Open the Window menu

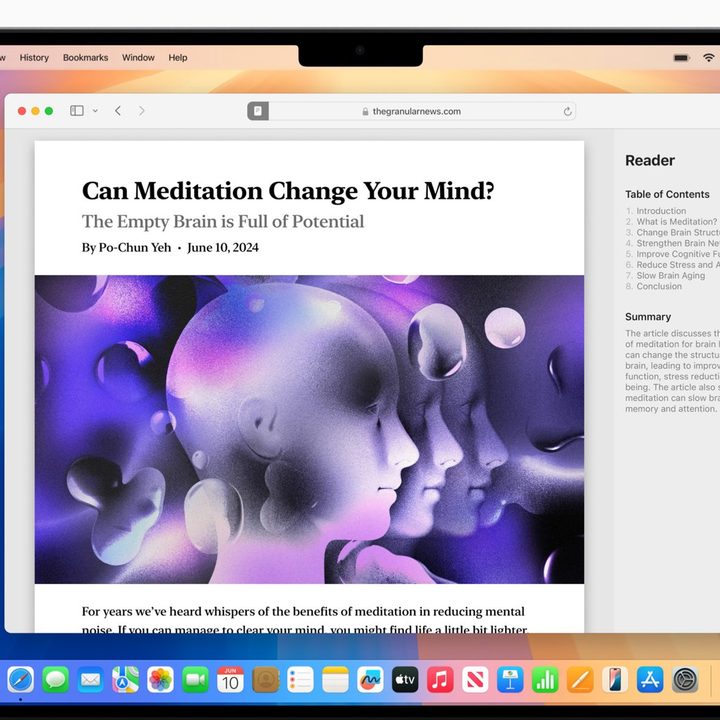(x=138, y=57)
